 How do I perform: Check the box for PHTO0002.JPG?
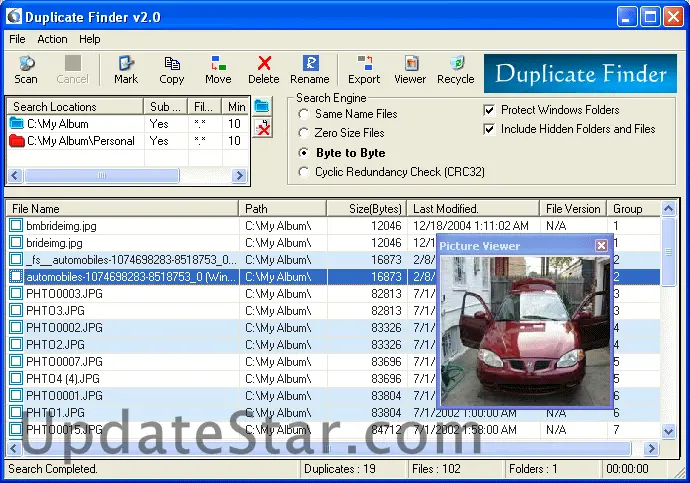click(16, 327)
